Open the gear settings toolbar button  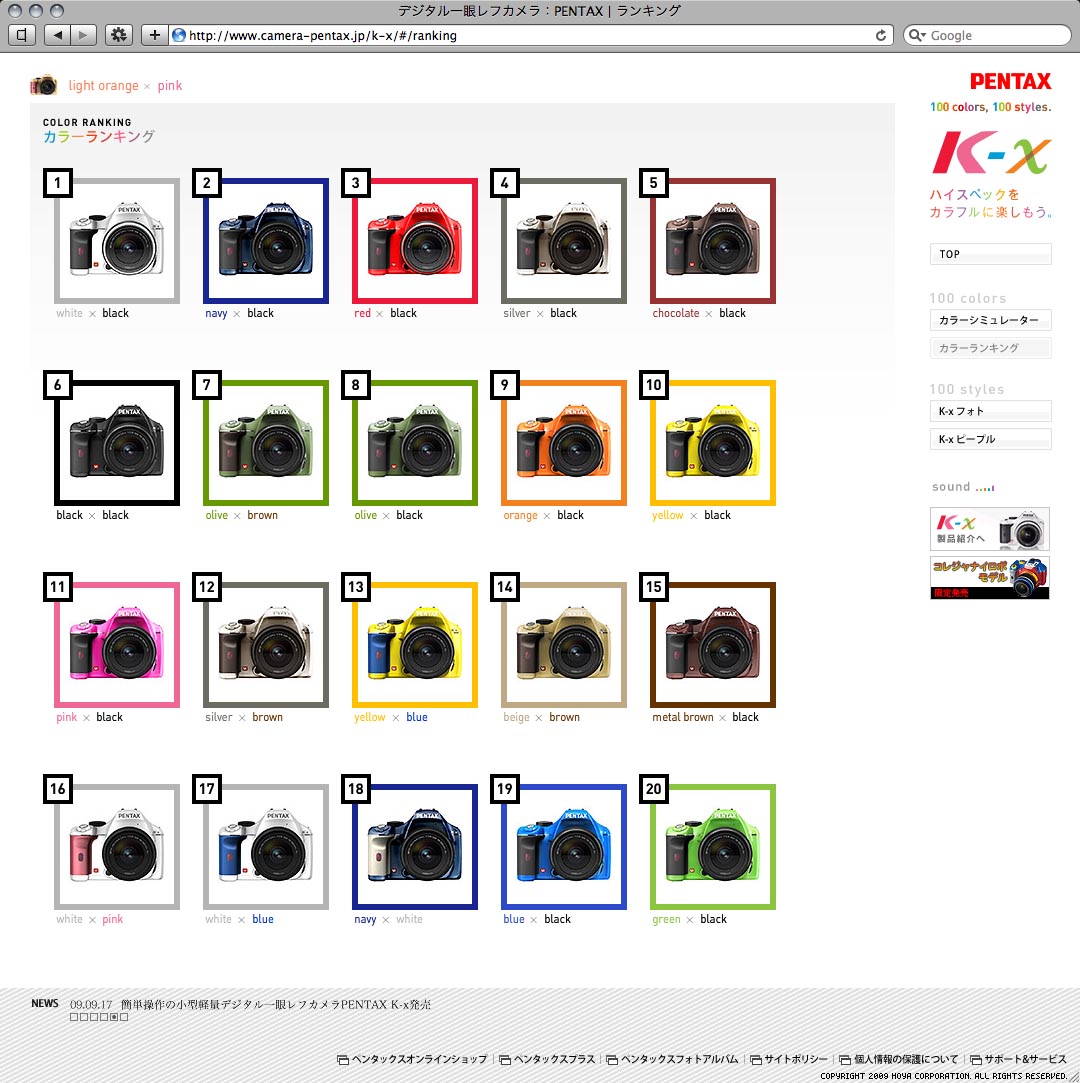pos(119,35)
